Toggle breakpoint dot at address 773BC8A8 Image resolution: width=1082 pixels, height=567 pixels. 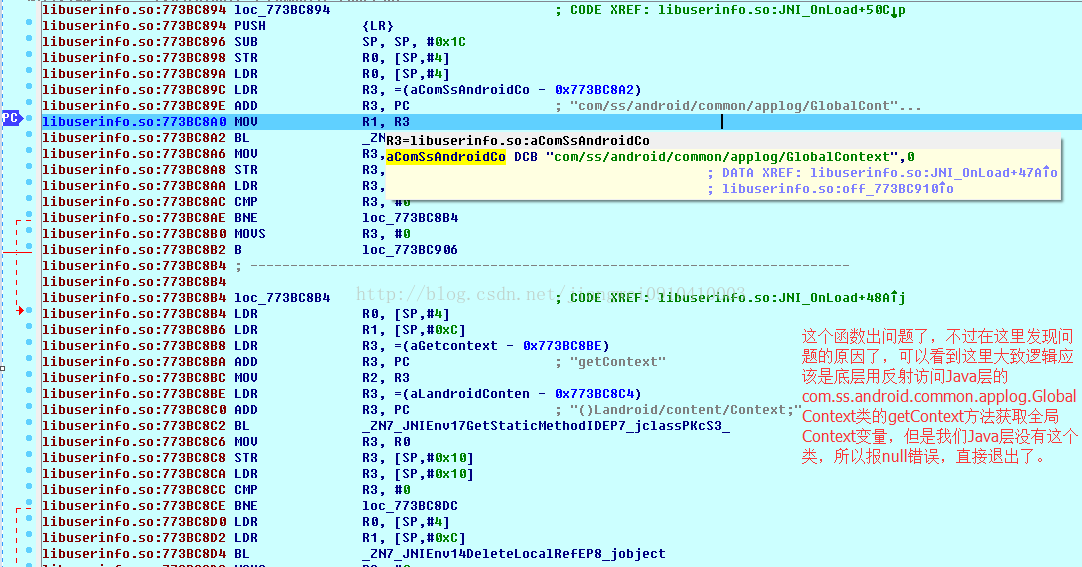[x=29, y=166]
